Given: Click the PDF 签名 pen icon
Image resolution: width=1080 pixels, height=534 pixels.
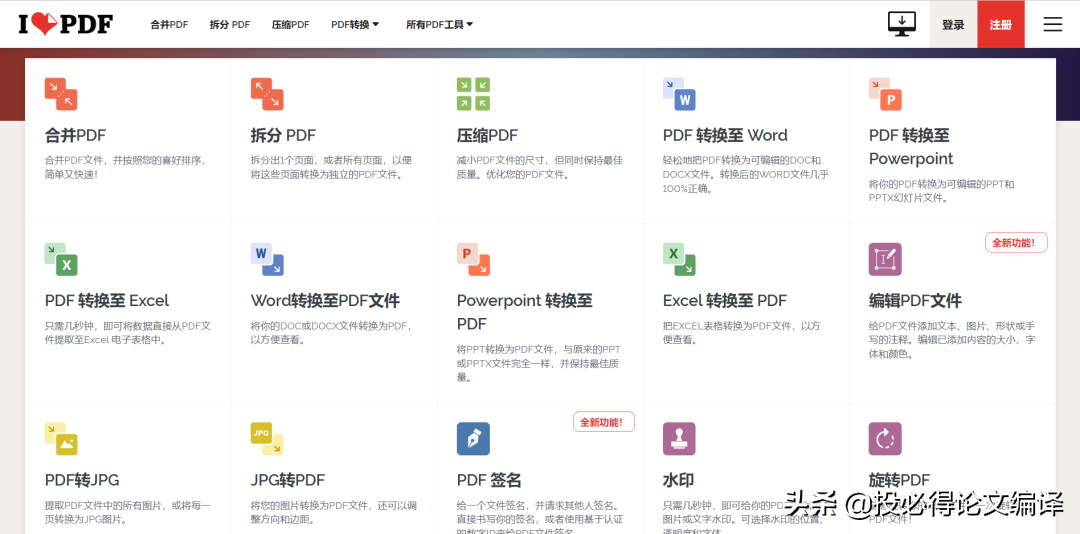Looking at the screenshot, I should [473, 438].
